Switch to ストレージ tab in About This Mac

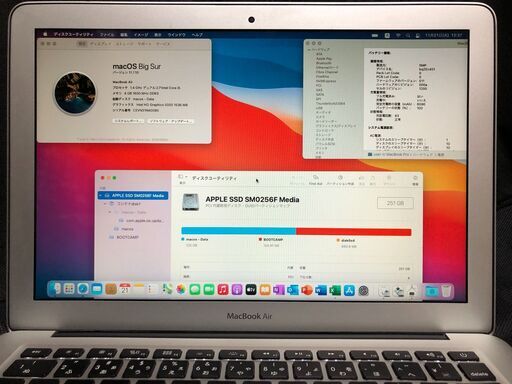coord(124,44)
